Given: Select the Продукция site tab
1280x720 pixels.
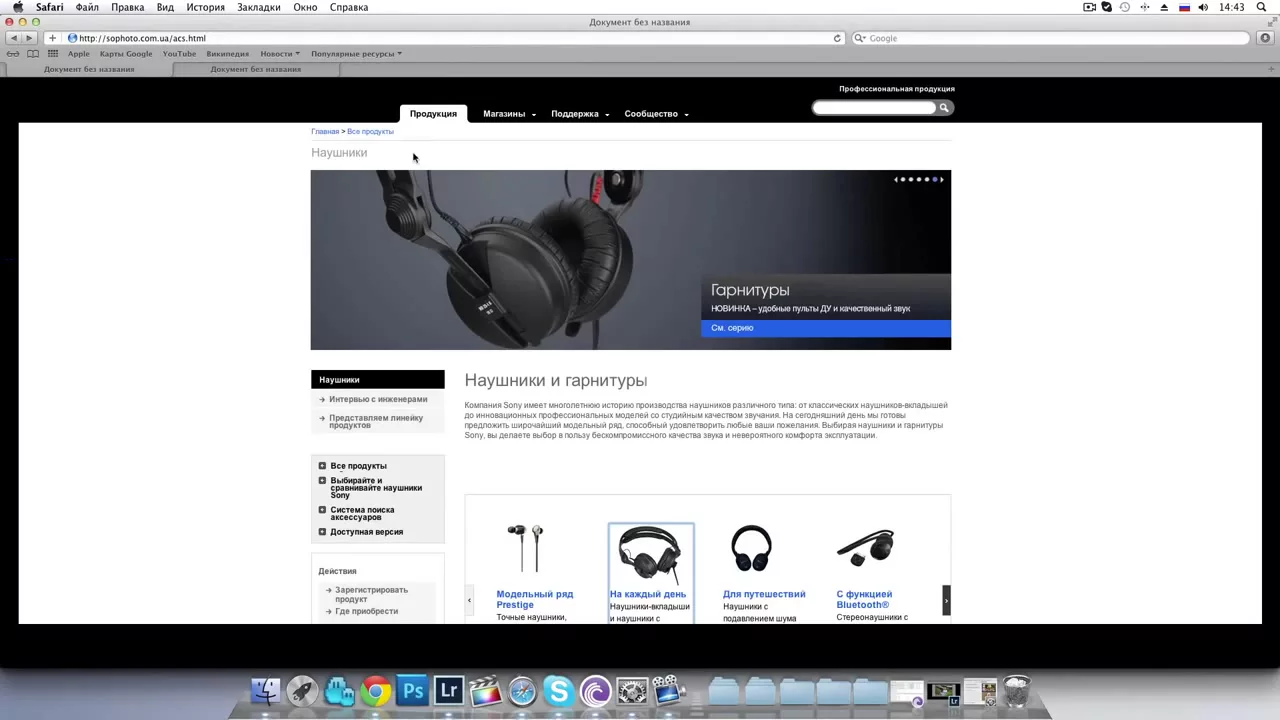Looking at the screenshot, I should pyautogui.click(x=433, y=114).
